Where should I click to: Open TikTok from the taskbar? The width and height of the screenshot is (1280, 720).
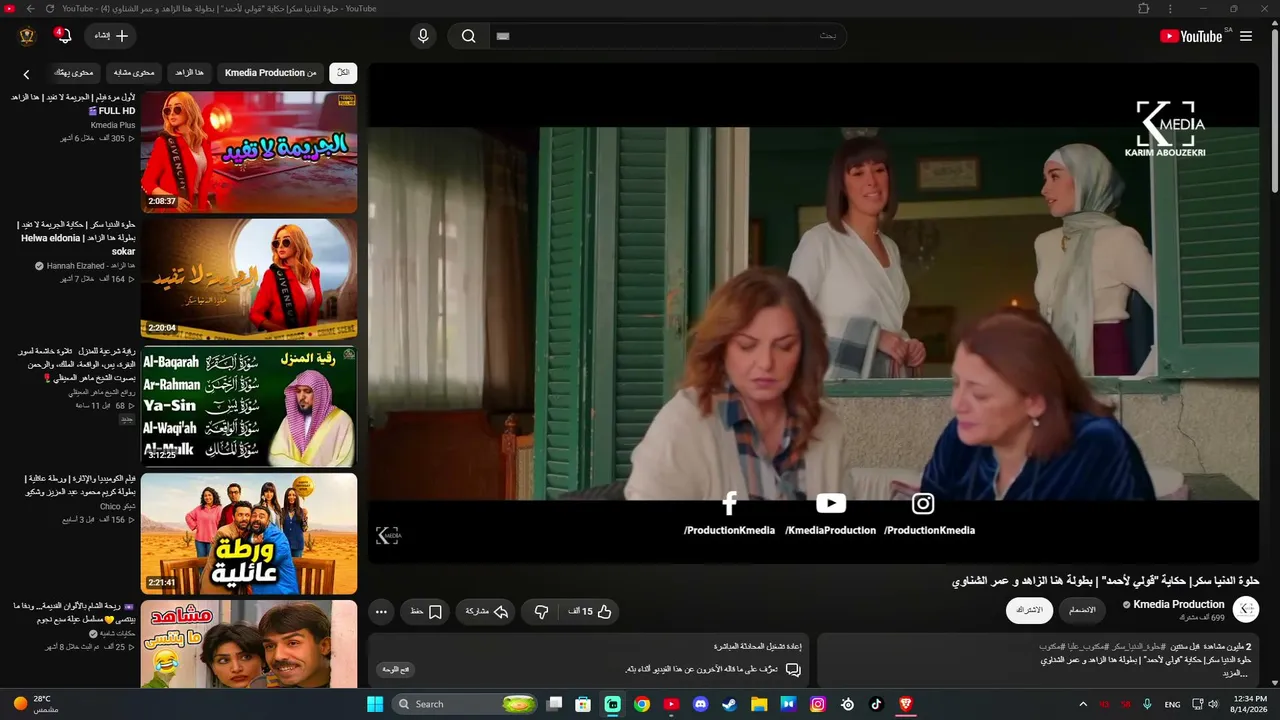coord(876,704)
